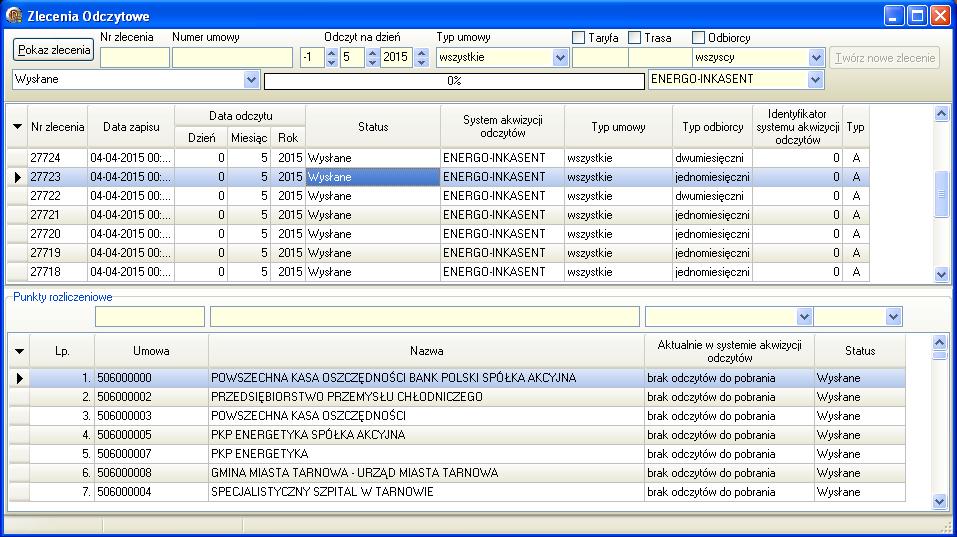Image resolution: width=957 pixels, height=537 pixels.
Task: Decrease the month value of Odczyt na dzień
Action: pyautogui.click(x=372, y=62)
